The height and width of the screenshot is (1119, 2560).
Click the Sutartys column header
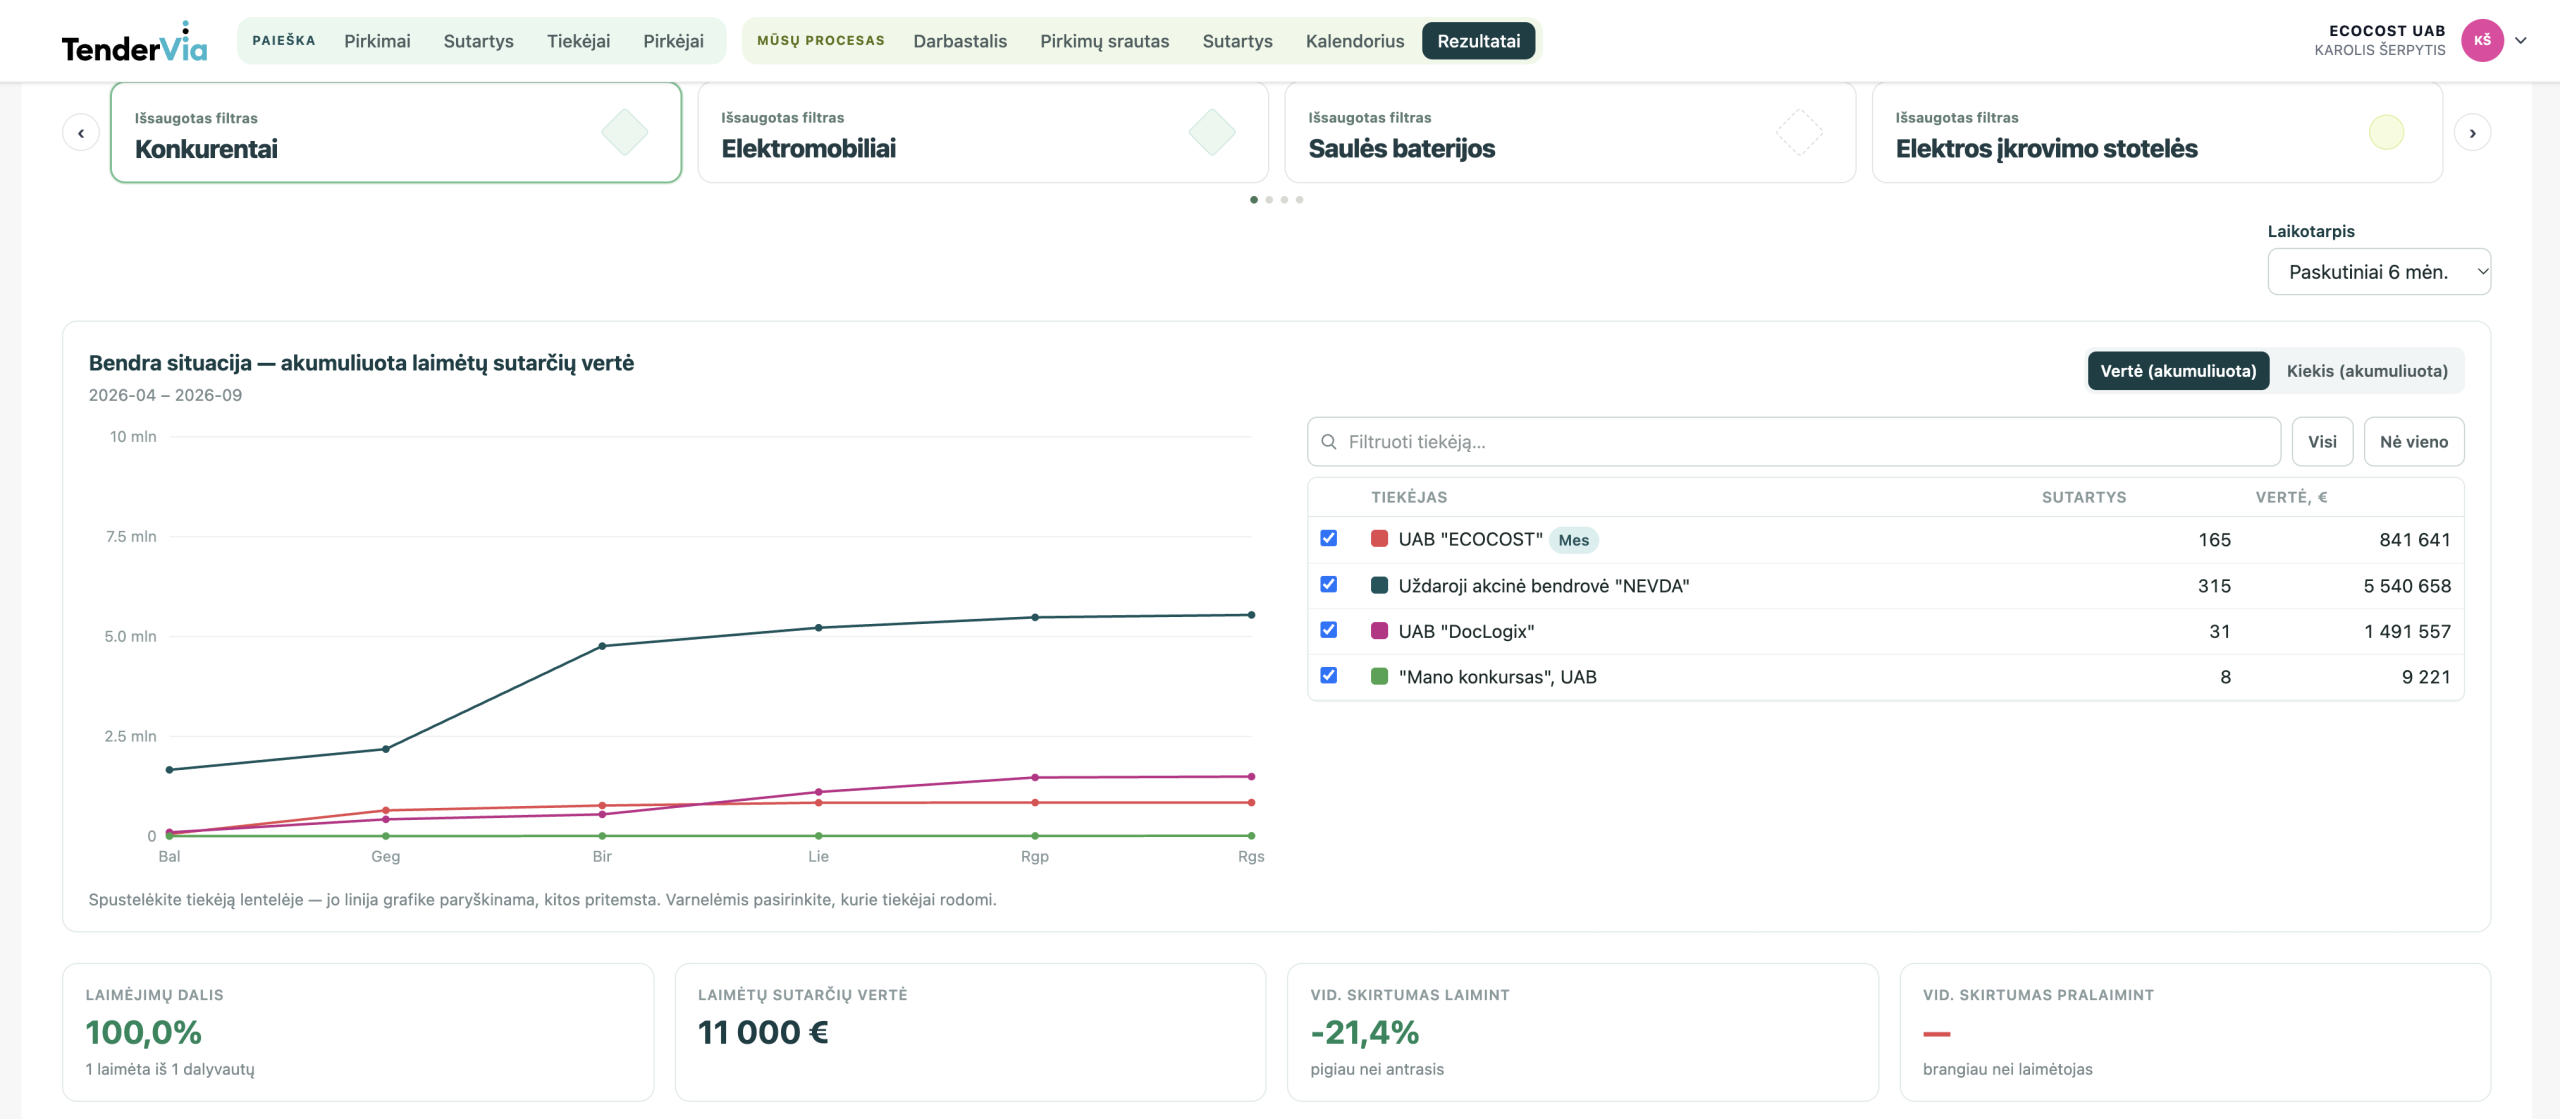tap(2083, 497)
